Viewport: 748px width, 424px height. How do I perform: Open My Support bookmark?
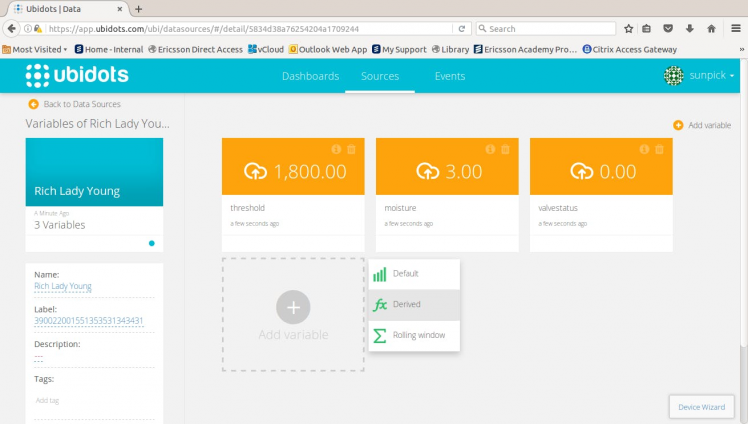coord(399,49)
